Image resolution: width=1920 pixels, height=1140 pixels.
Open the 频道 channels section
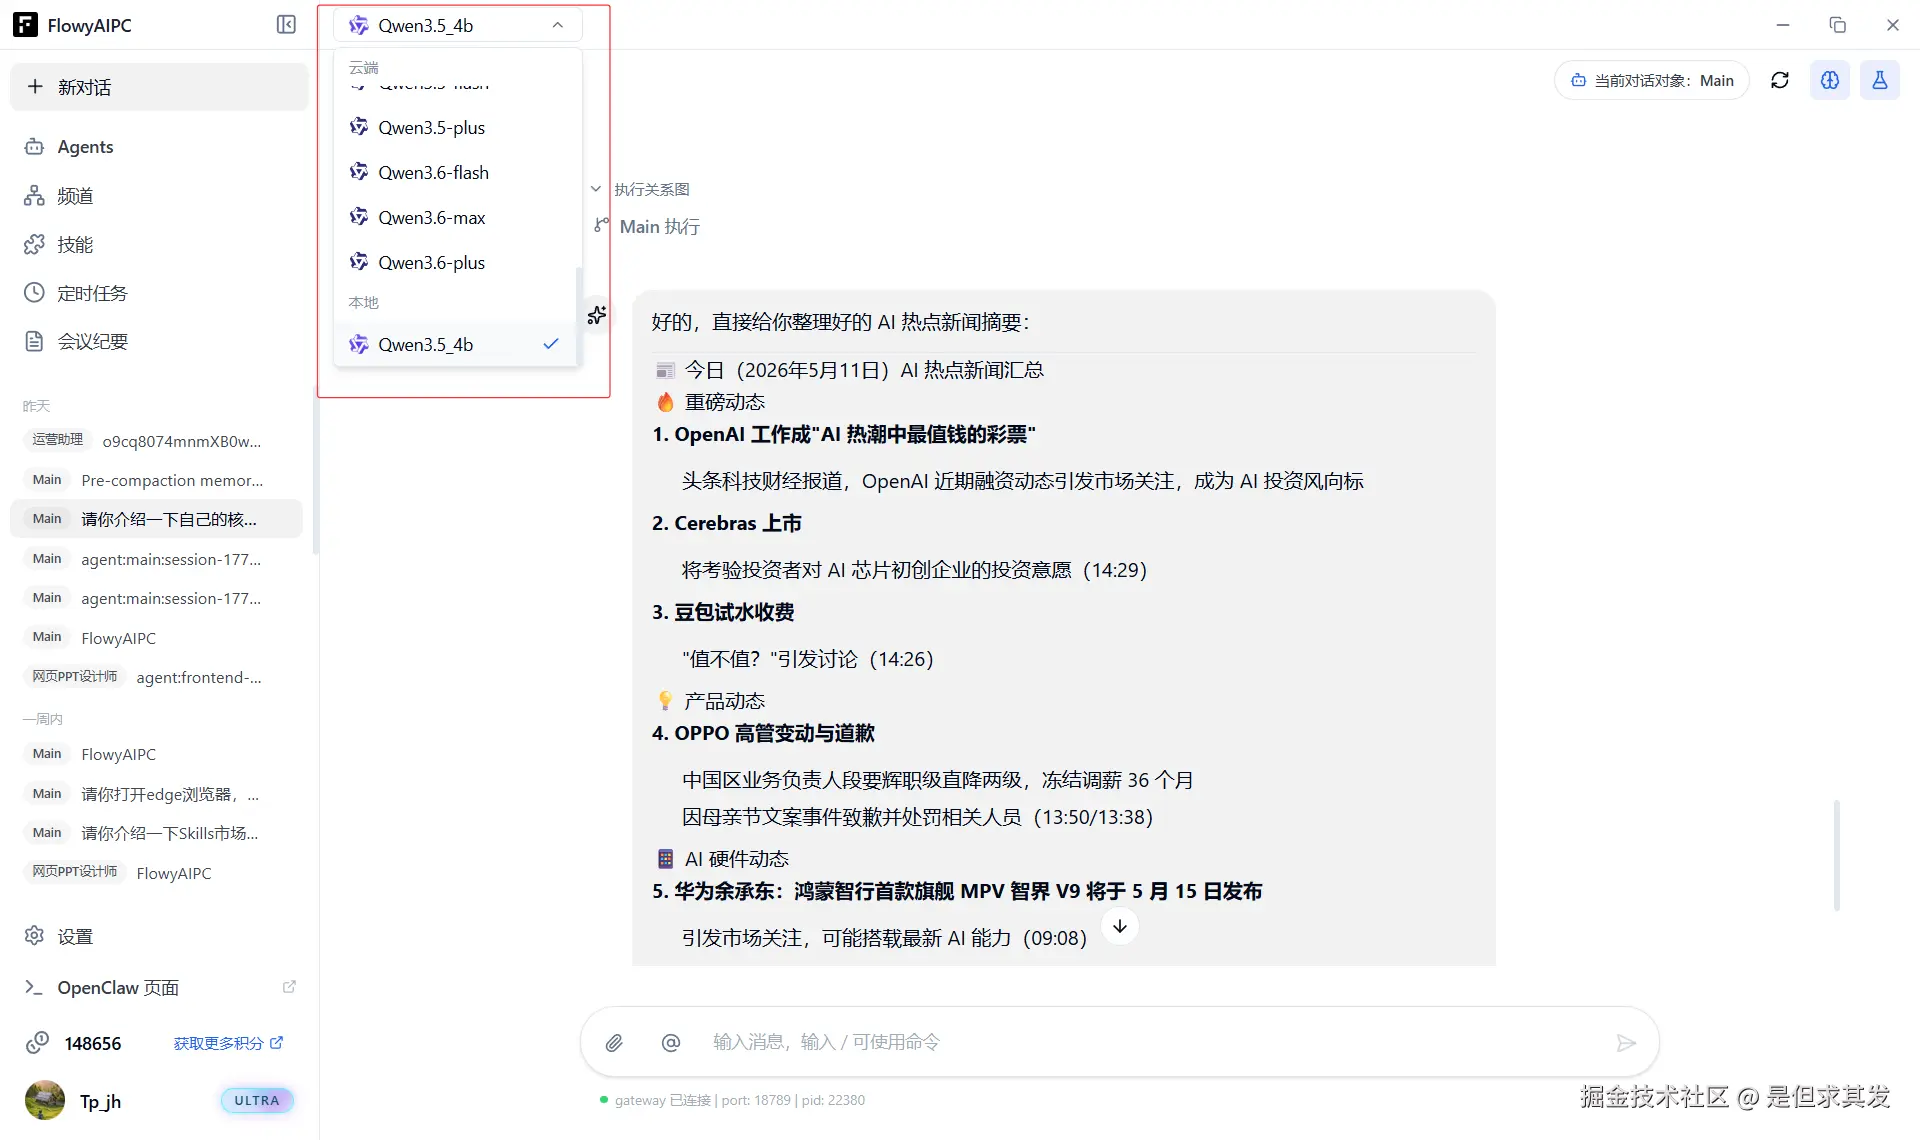[x=159, y=196]
